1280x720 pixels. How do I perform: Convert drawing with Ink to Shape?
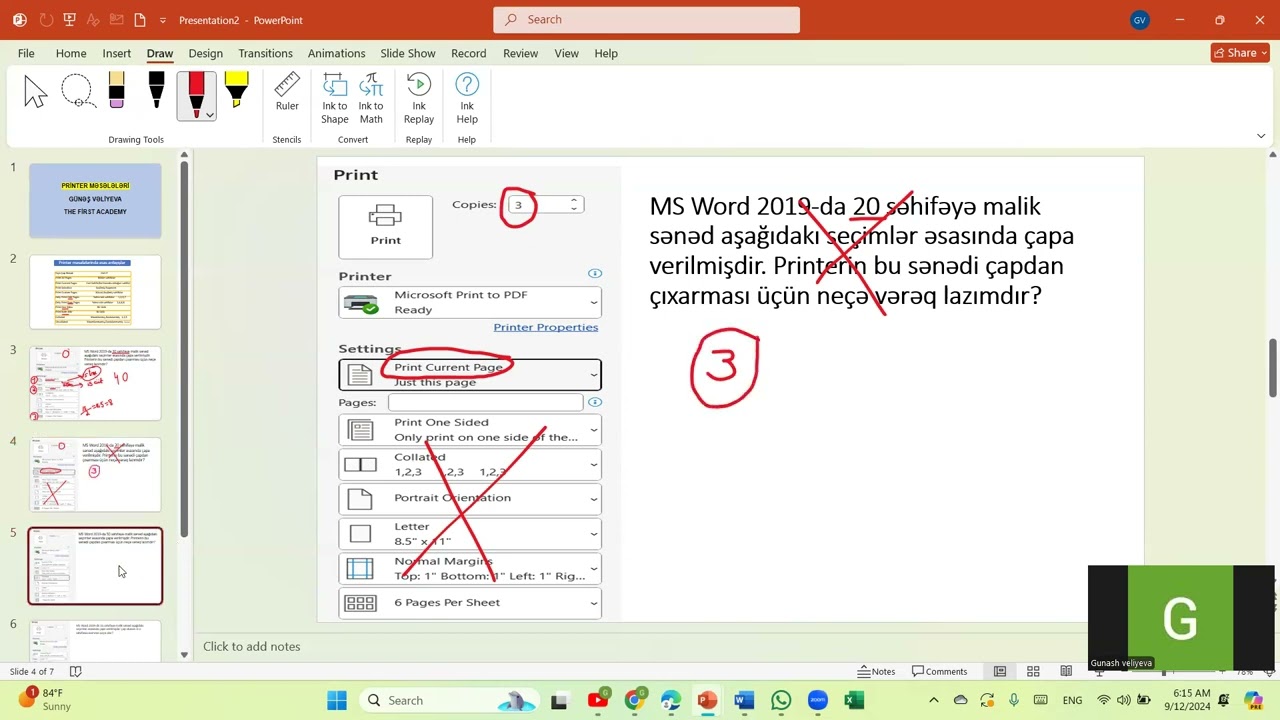click(x=335, y=98)
